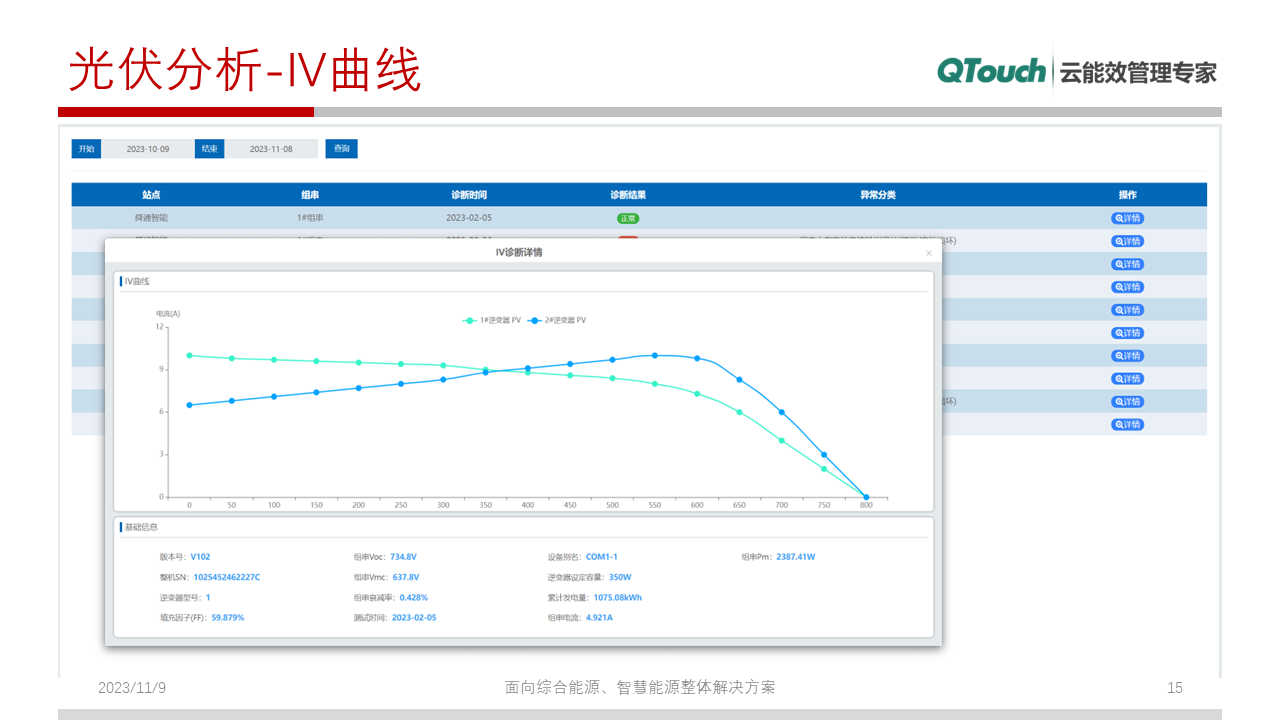Click the QTouch logo

[x=991, y=71]
